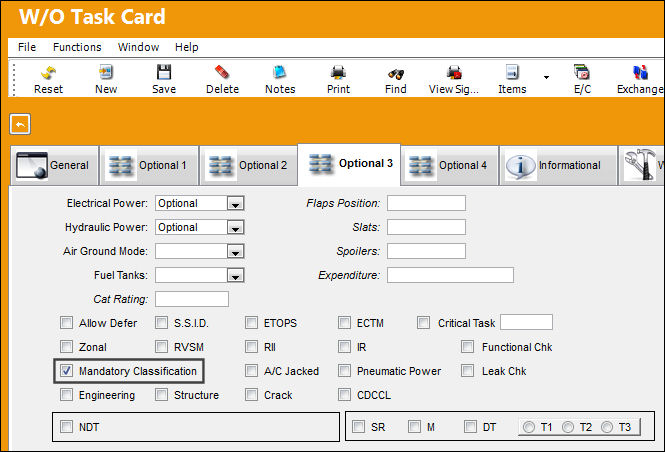This screenshot has width=665, height=452.
Task: Click the View Sig... toolbar icon
Action: click(x=454, y=73)
